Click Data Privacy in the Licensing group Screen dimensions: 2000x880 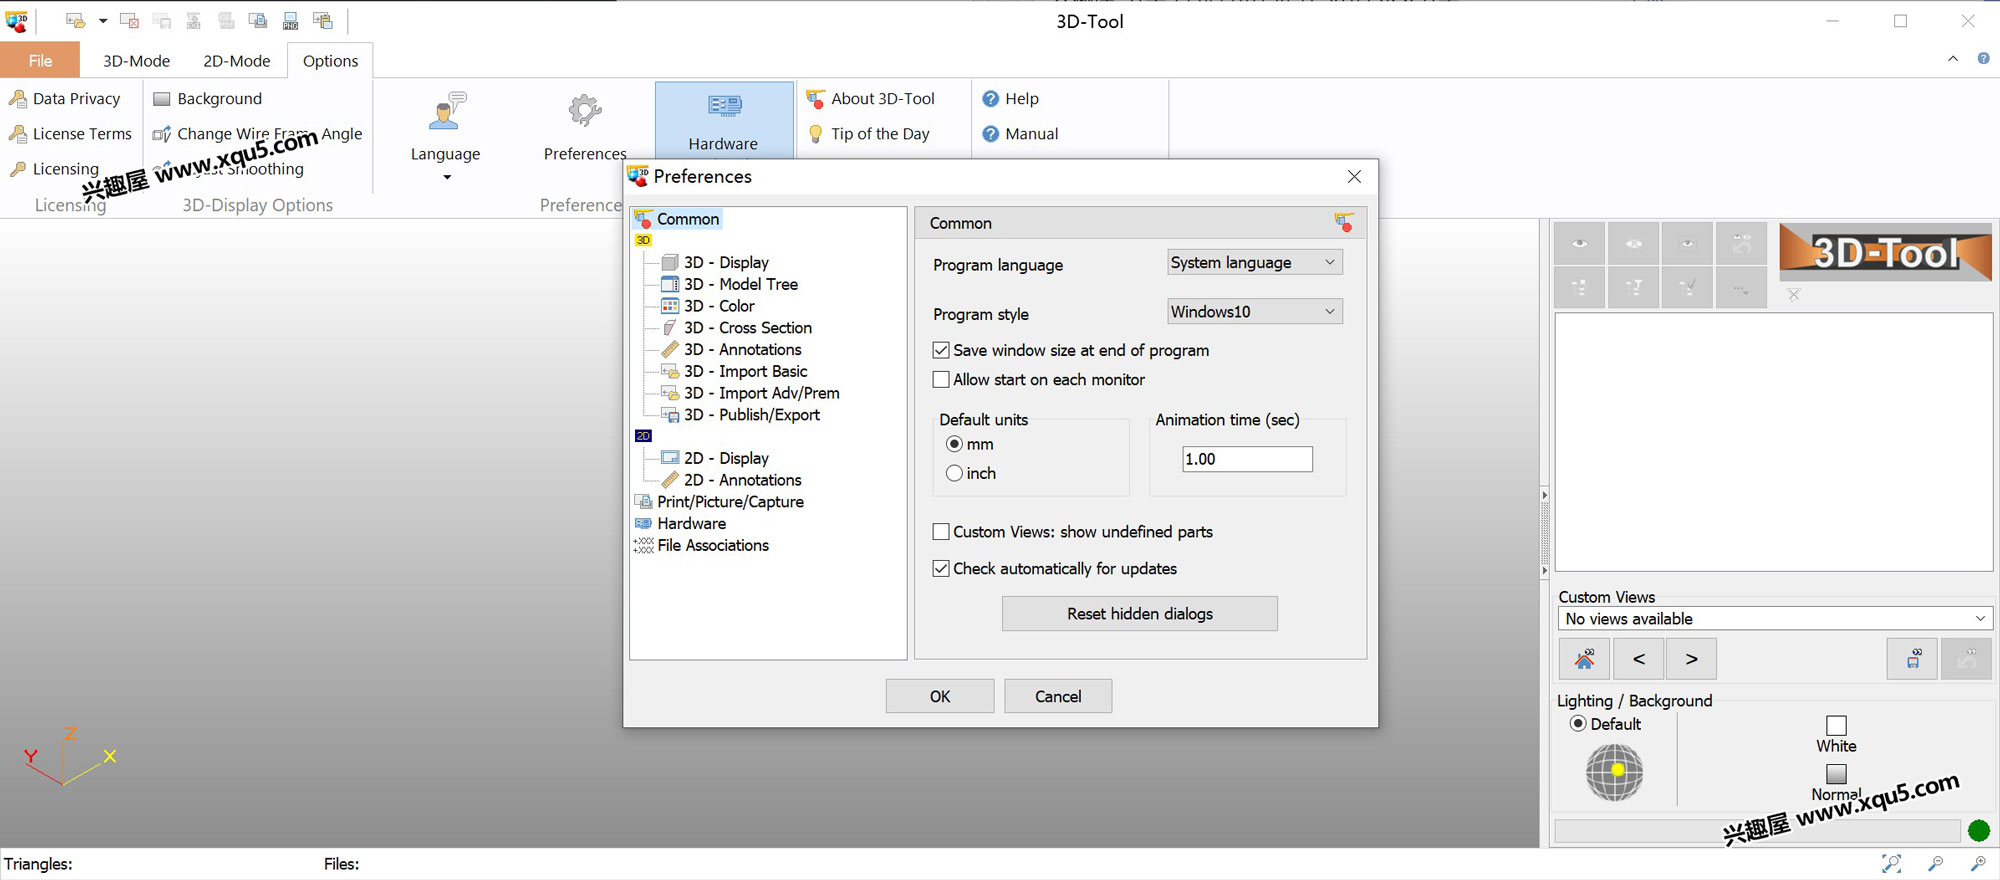coord(65,98)
